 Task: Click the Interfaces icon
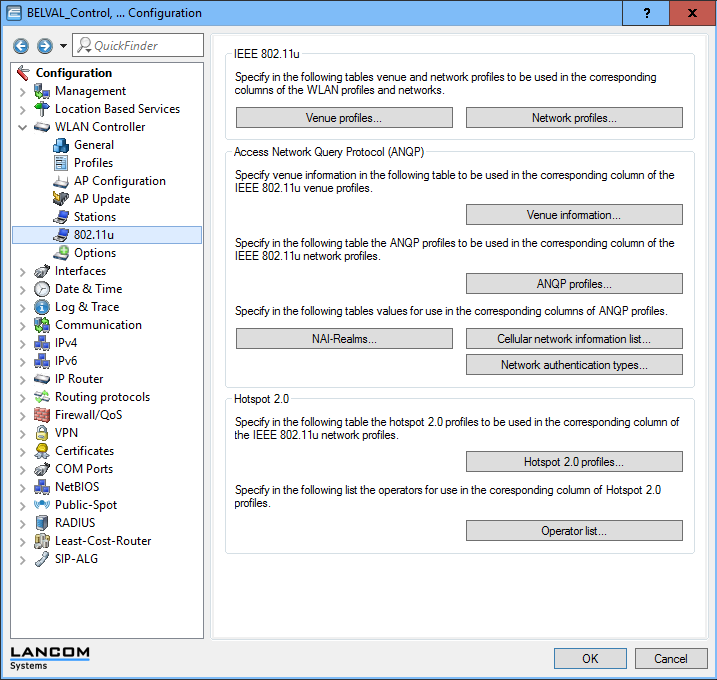click(42, 271)
